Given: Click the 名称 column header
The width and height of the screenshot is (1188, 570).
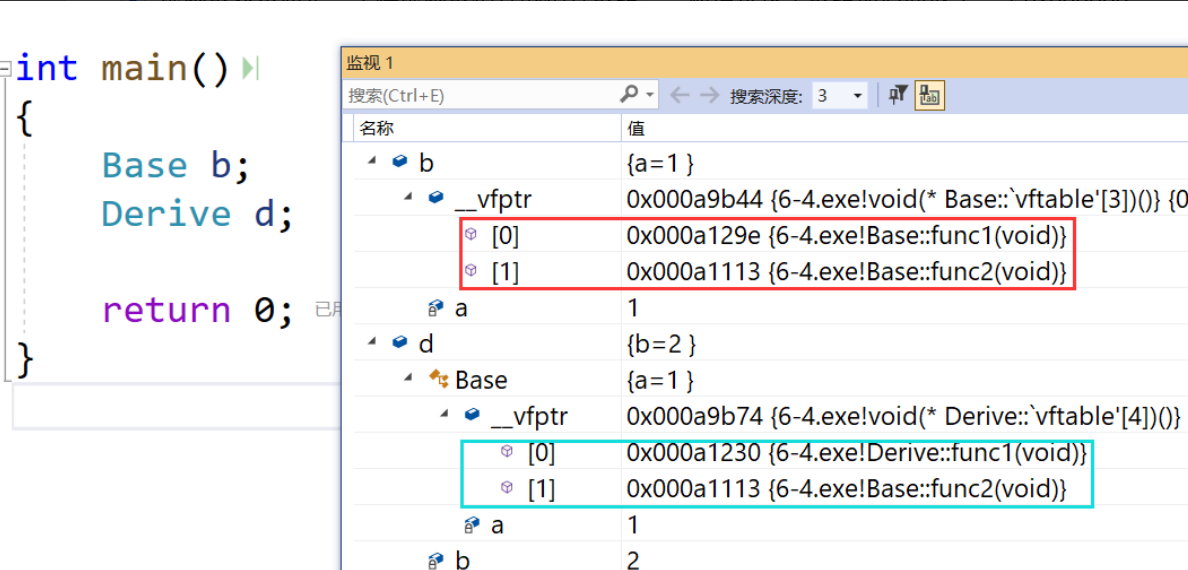Looking at the screenshot, I should click(487, 129).
